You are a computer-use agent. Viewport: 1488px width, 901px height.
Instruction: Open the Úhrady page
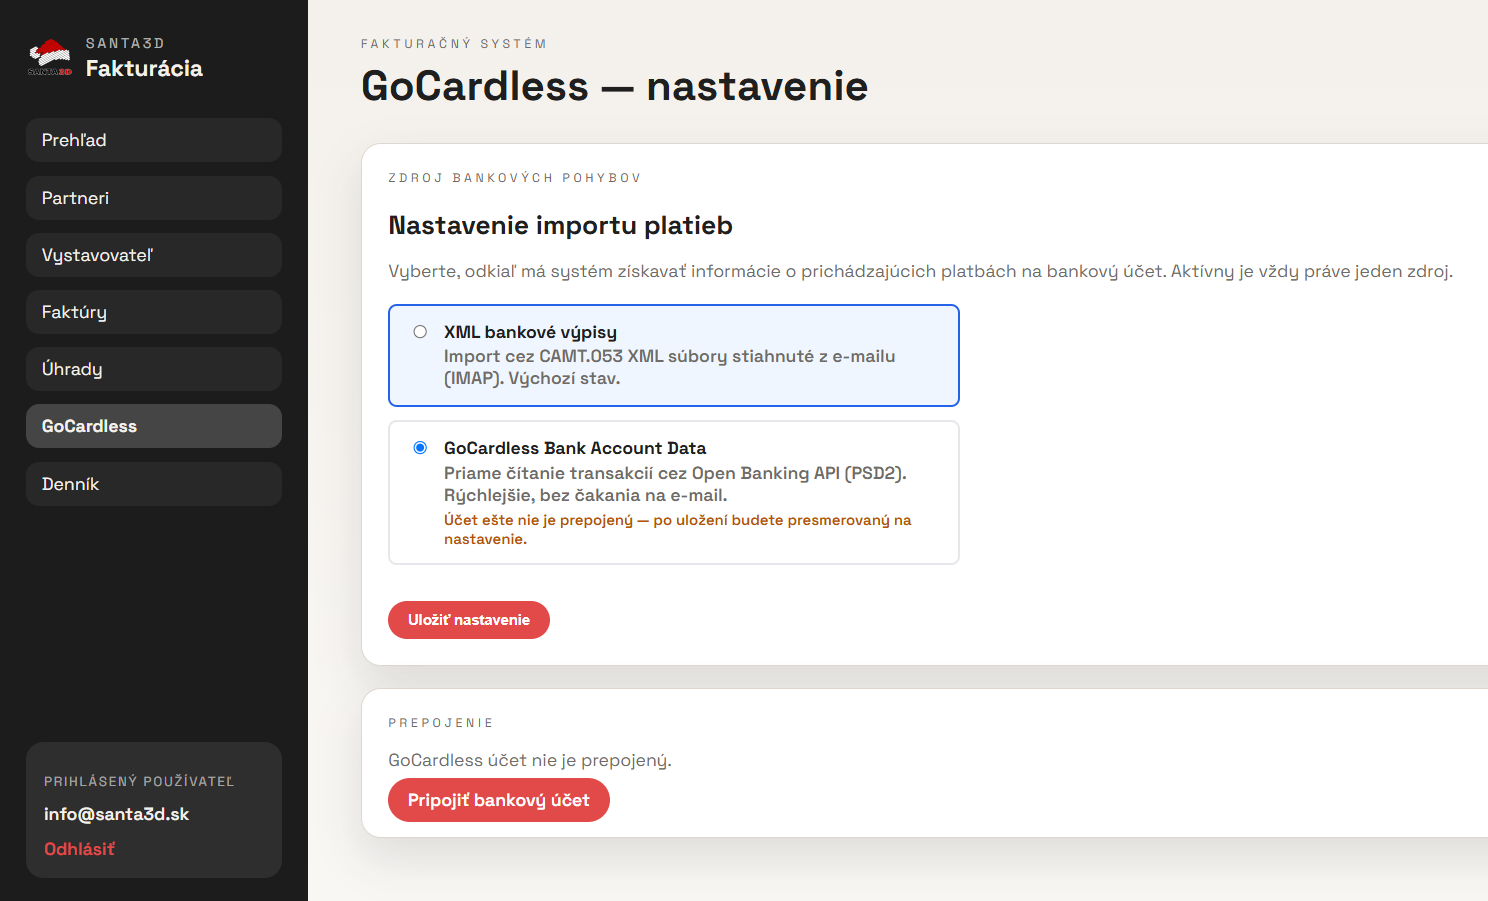(154, 369)
